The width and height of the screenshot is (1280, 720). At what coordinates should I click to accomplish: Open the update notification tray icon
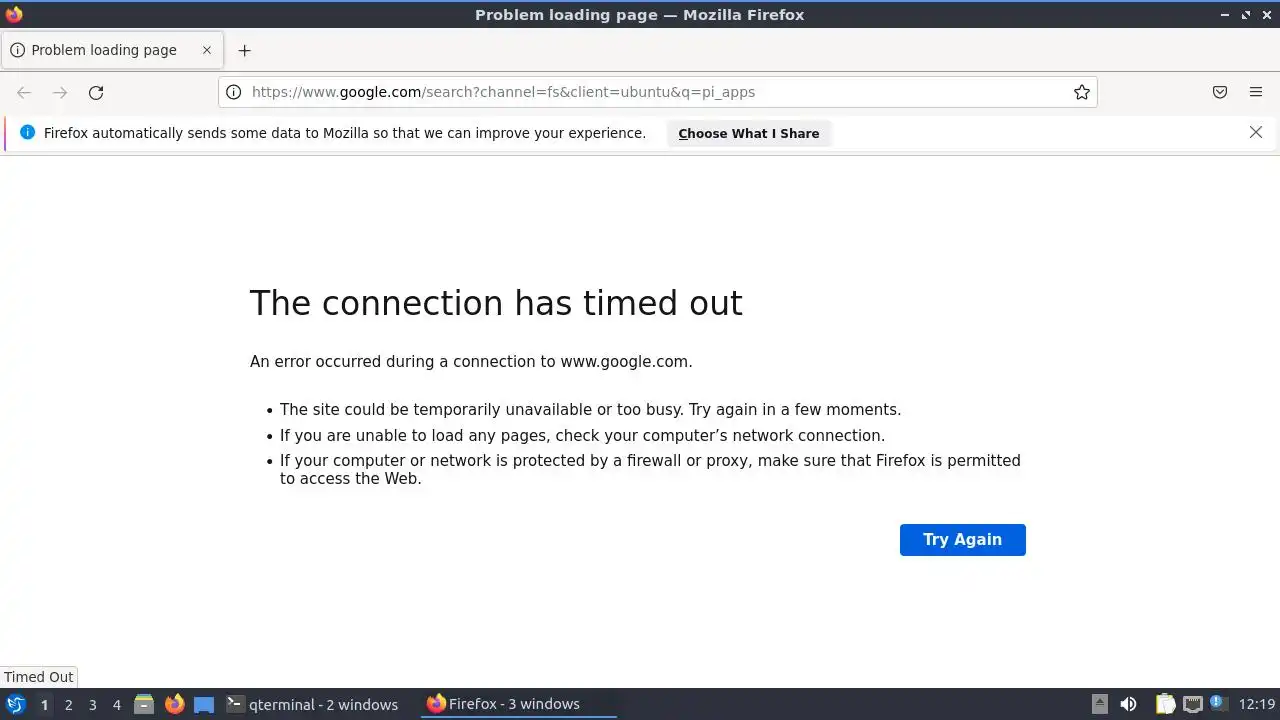click(x=1218, y=703)
